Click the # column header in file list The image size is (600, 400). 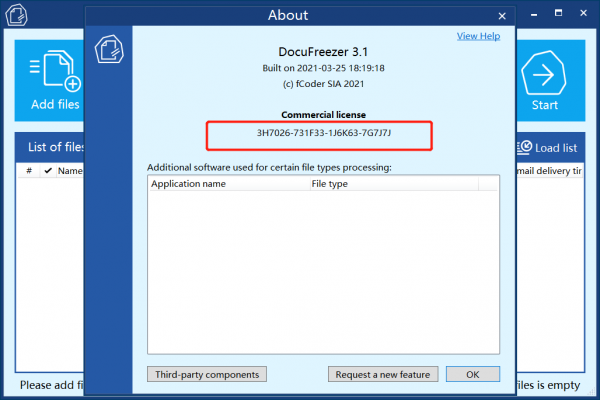point(29,171)
